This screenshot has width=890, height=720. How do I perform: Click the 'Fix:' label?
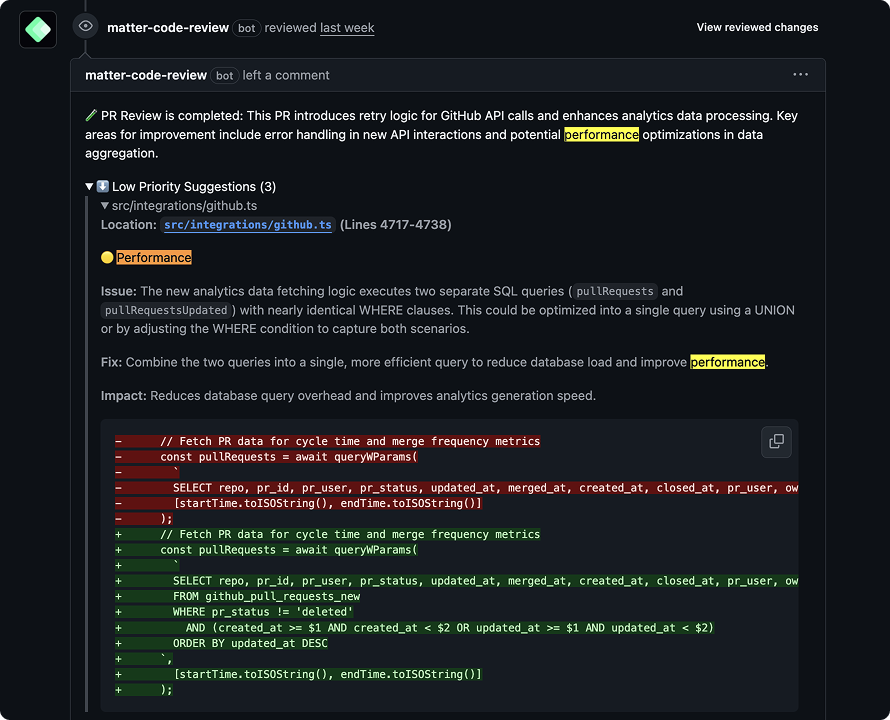(x=111, y=362)
